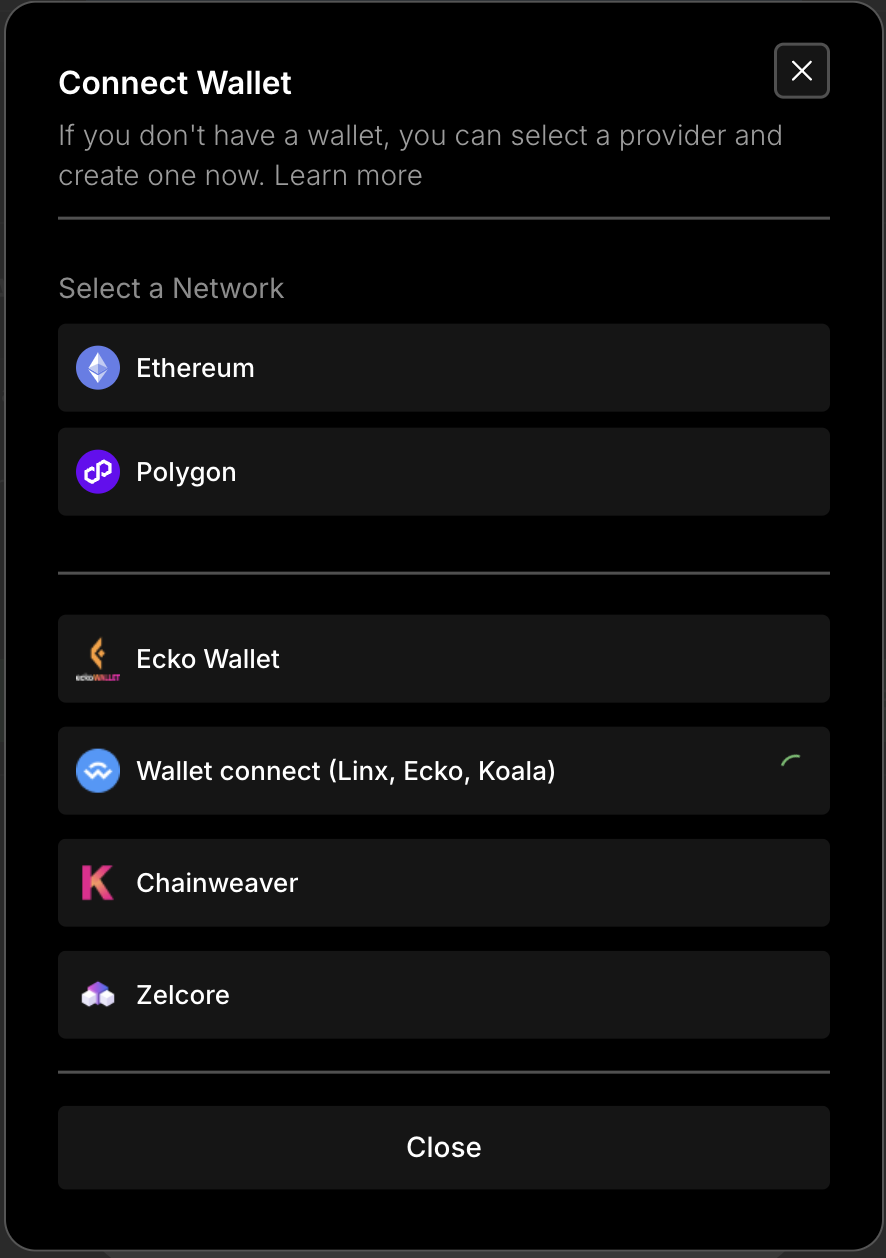Click the "If you don't have a wallet" description
The height and width of the screenshot is (1258, 886).
coord(420,136)
